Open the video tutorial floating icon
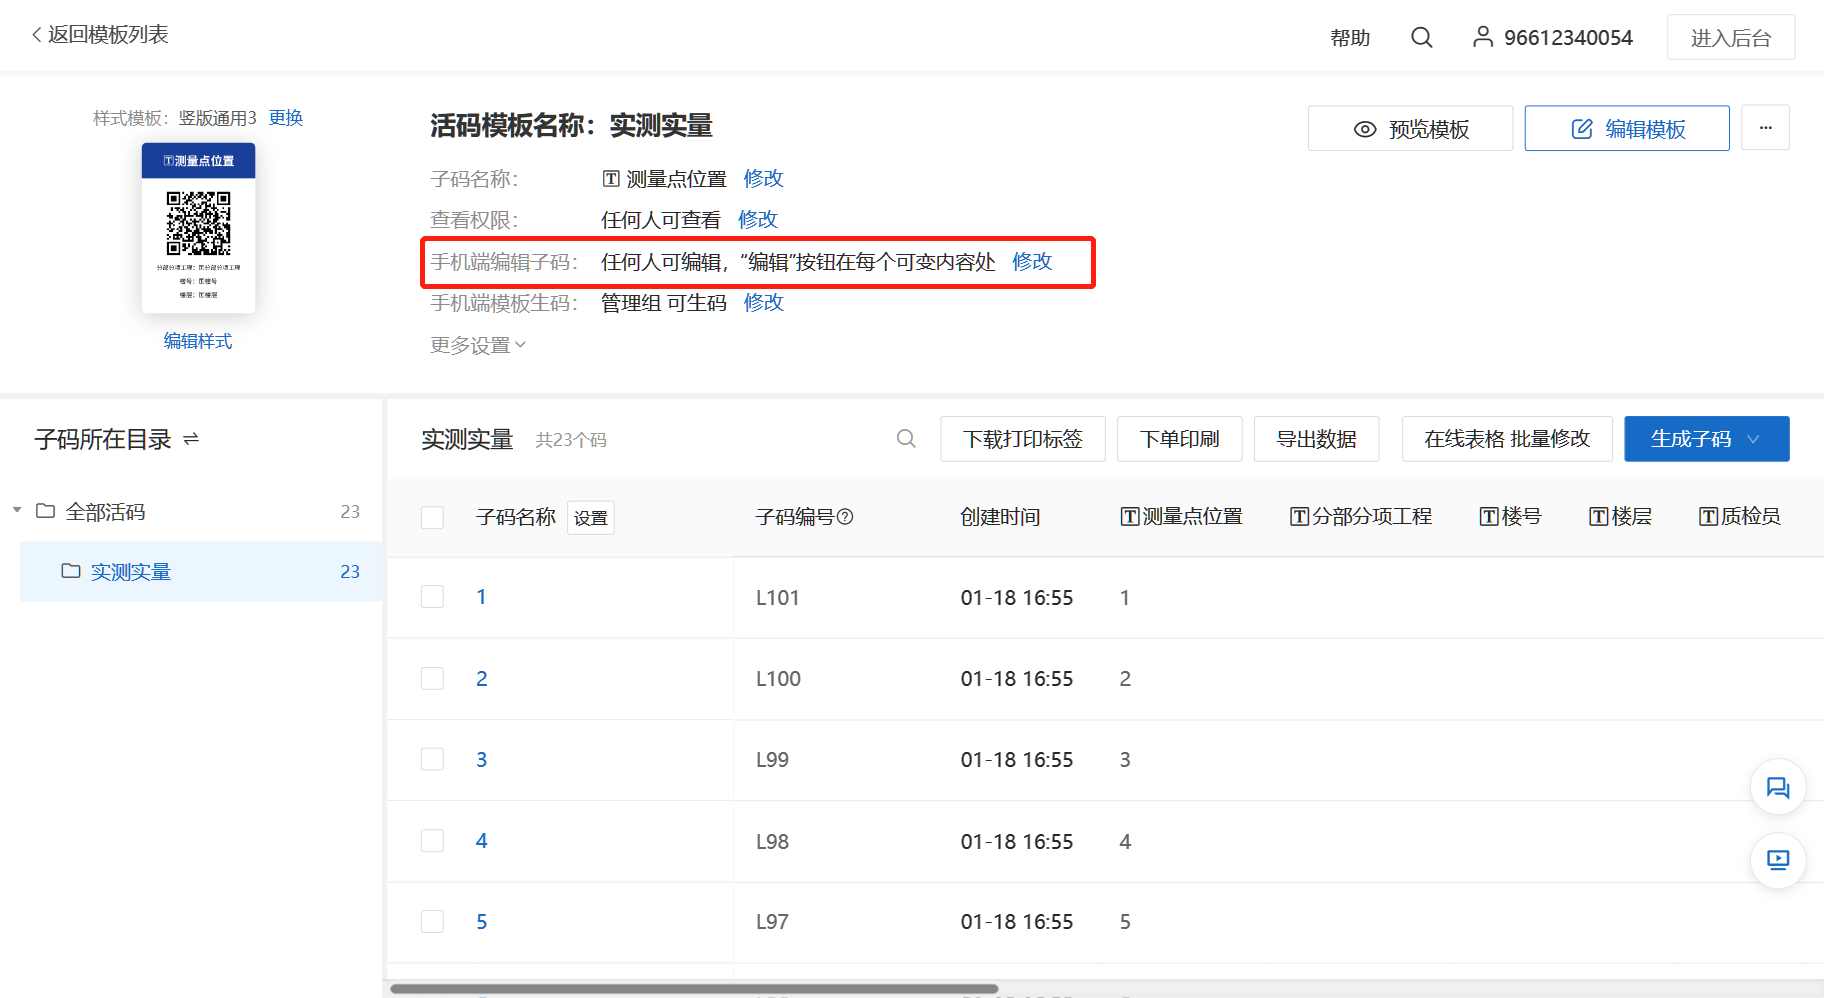The image size is (1824, 998). (1777, 860)
